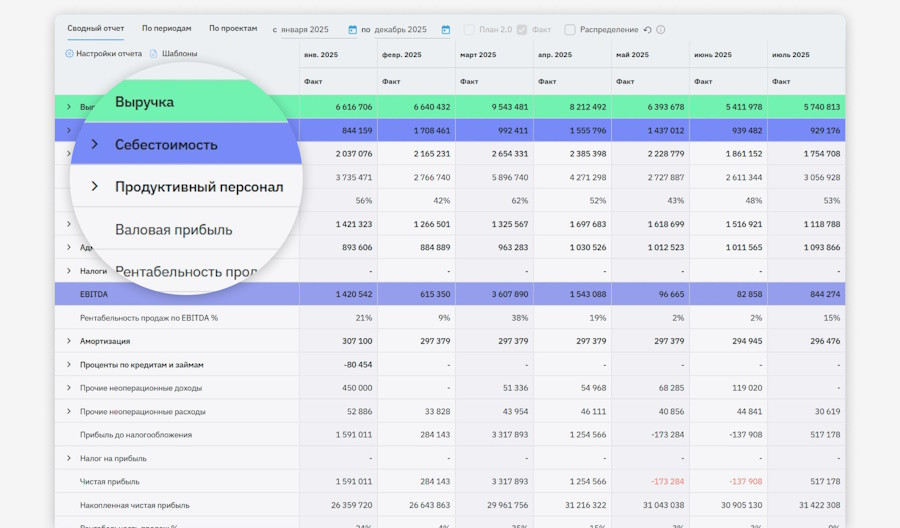
Task: Toggle the Факт checkbox
Action: tap(522, 30)
